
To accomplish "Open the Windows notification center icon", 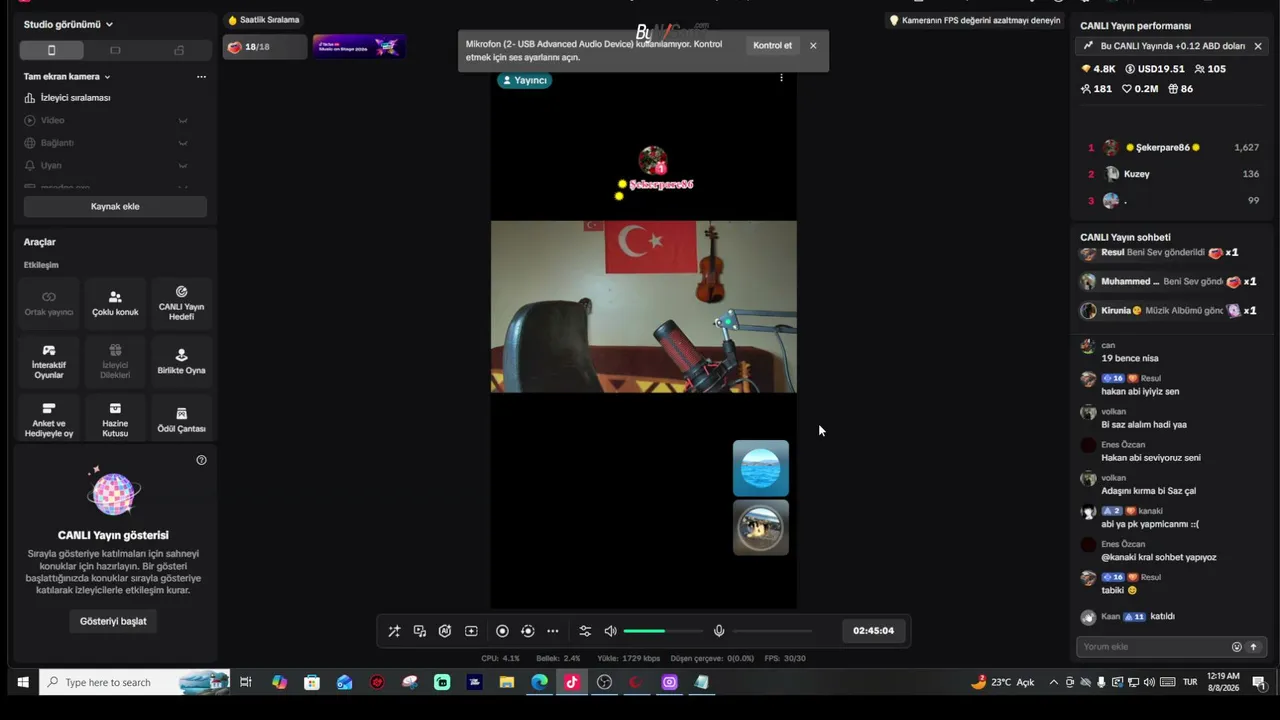I will coord(1259,683).
